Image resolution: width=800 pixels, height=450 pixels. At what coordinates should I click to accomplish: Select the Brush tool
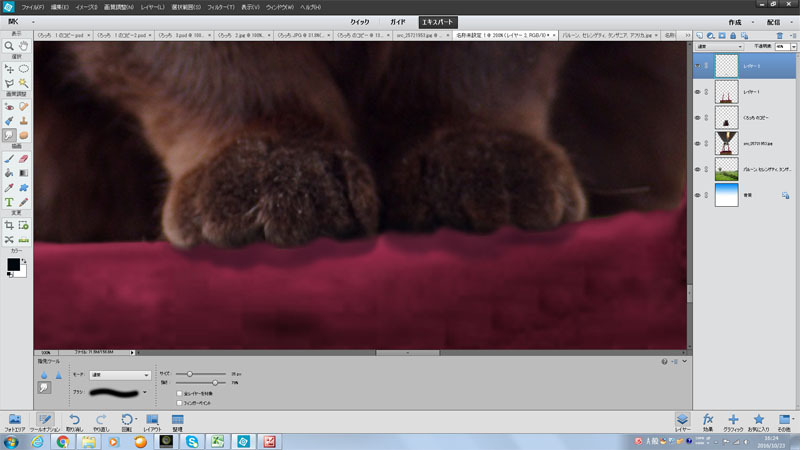click(x=9, y=159)
